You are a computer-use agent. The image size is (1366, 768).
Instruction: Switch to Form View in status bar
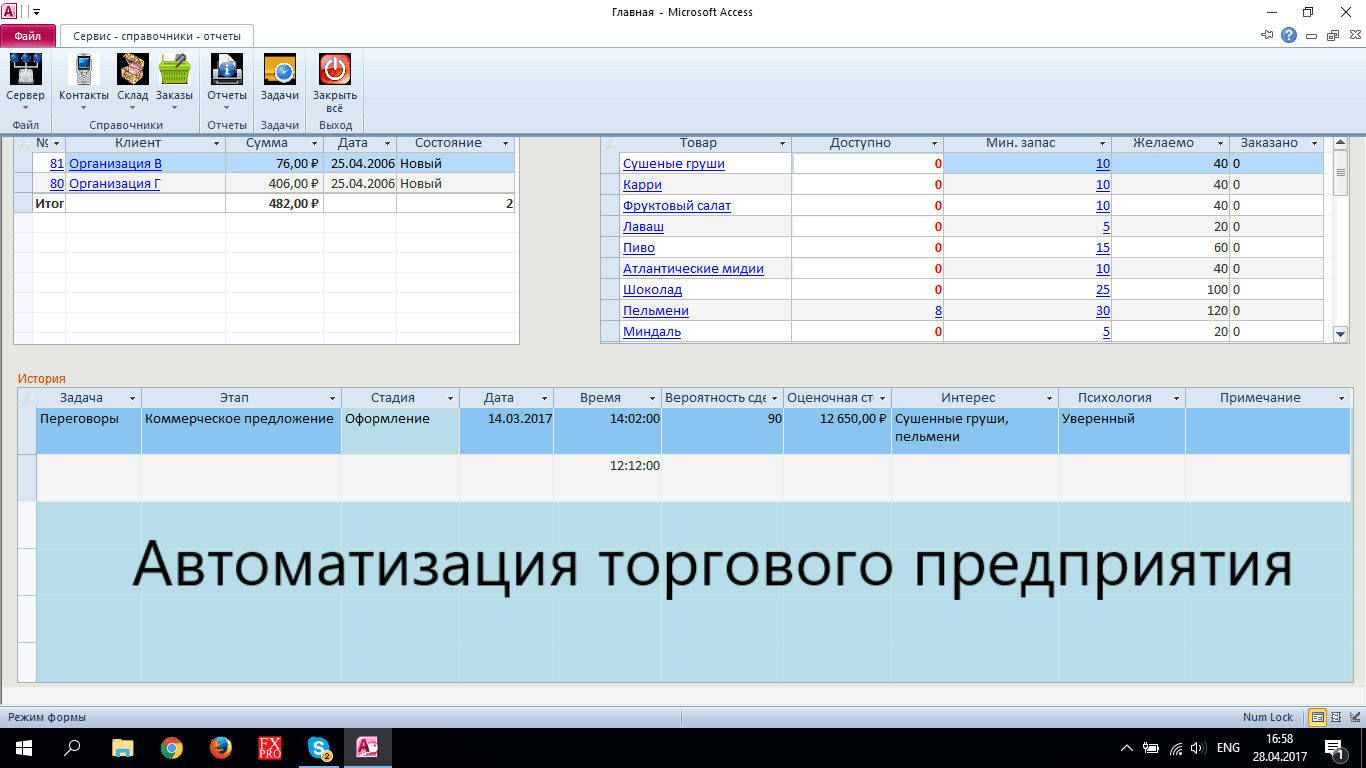point(1318,717)
